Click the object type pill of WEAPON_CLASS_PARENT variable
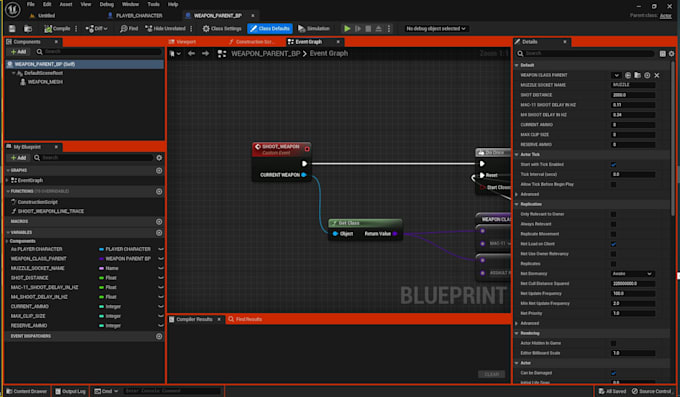Screen dimensions: 680x397 point(101,259)
